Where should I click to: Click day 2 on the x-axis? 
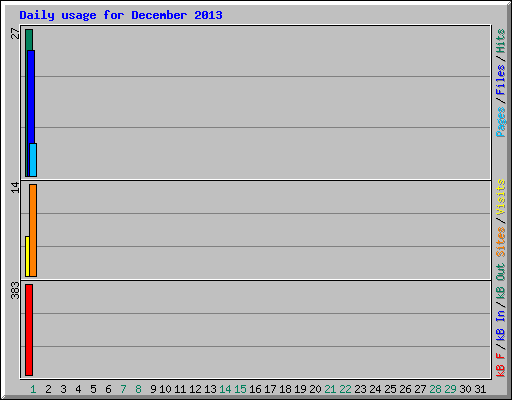coord(48,389)
